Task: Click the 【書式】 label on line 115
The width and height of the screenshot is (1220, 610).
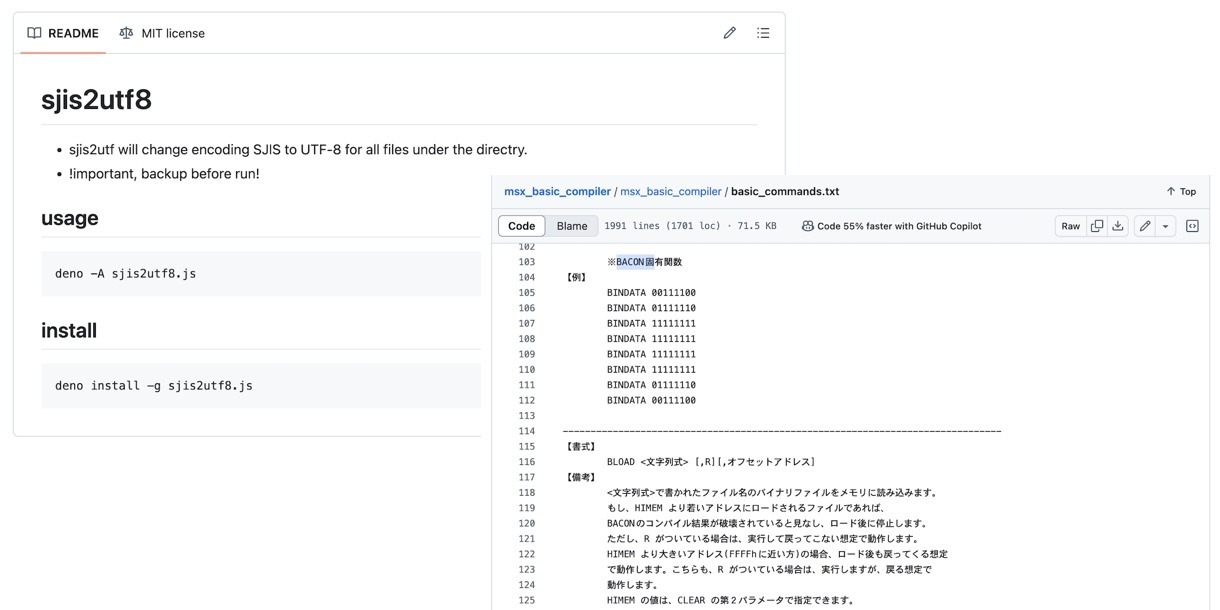Action: click(581, 447)
